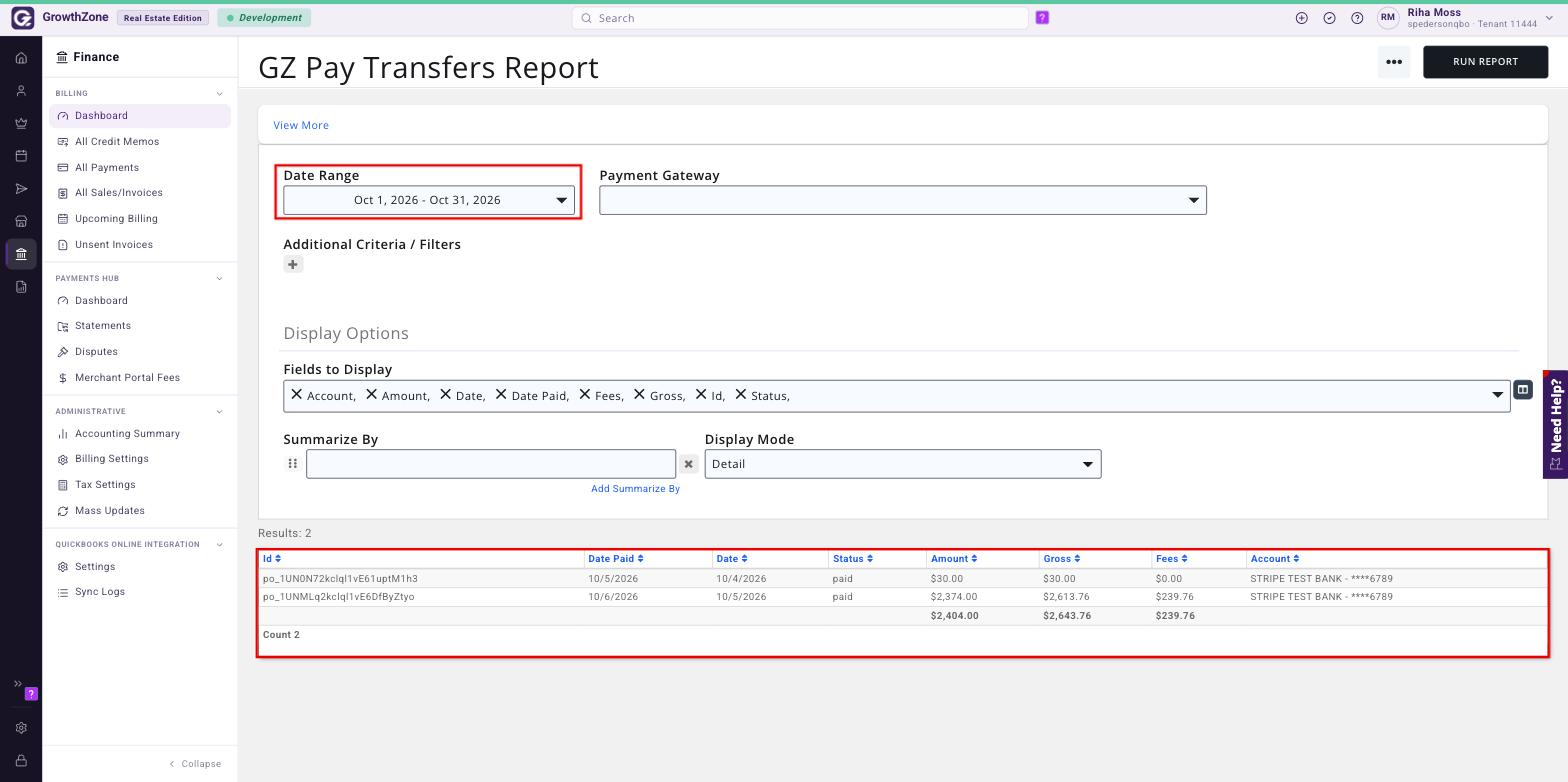Collapse the Billing section chevron
The height and width of the screenshot is (782, 1568).
tap(220, 94)
